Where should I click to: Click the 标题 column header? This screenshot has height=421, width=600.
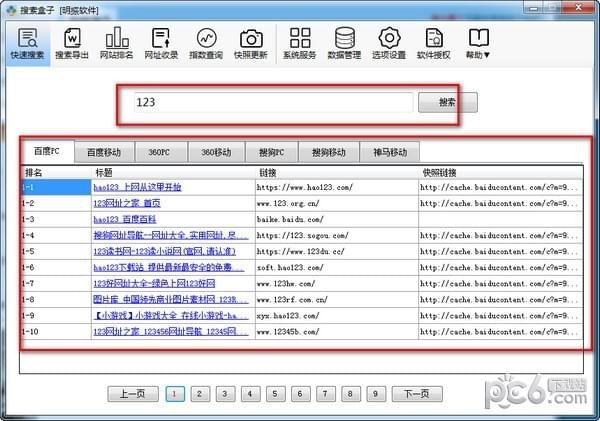point(173,173)
